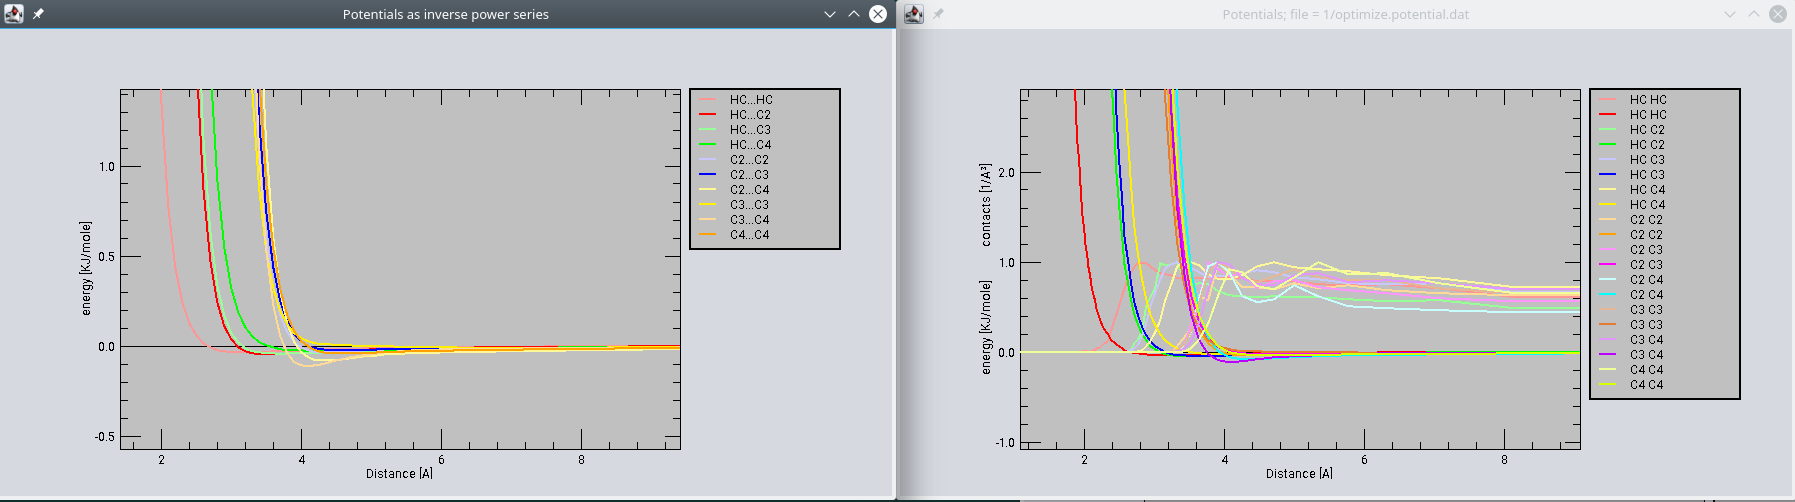This screenshot has height=502, width=1795.
Task: Open application icon menu of optimize.potential.dat window
Action: [x=913, y=14]
